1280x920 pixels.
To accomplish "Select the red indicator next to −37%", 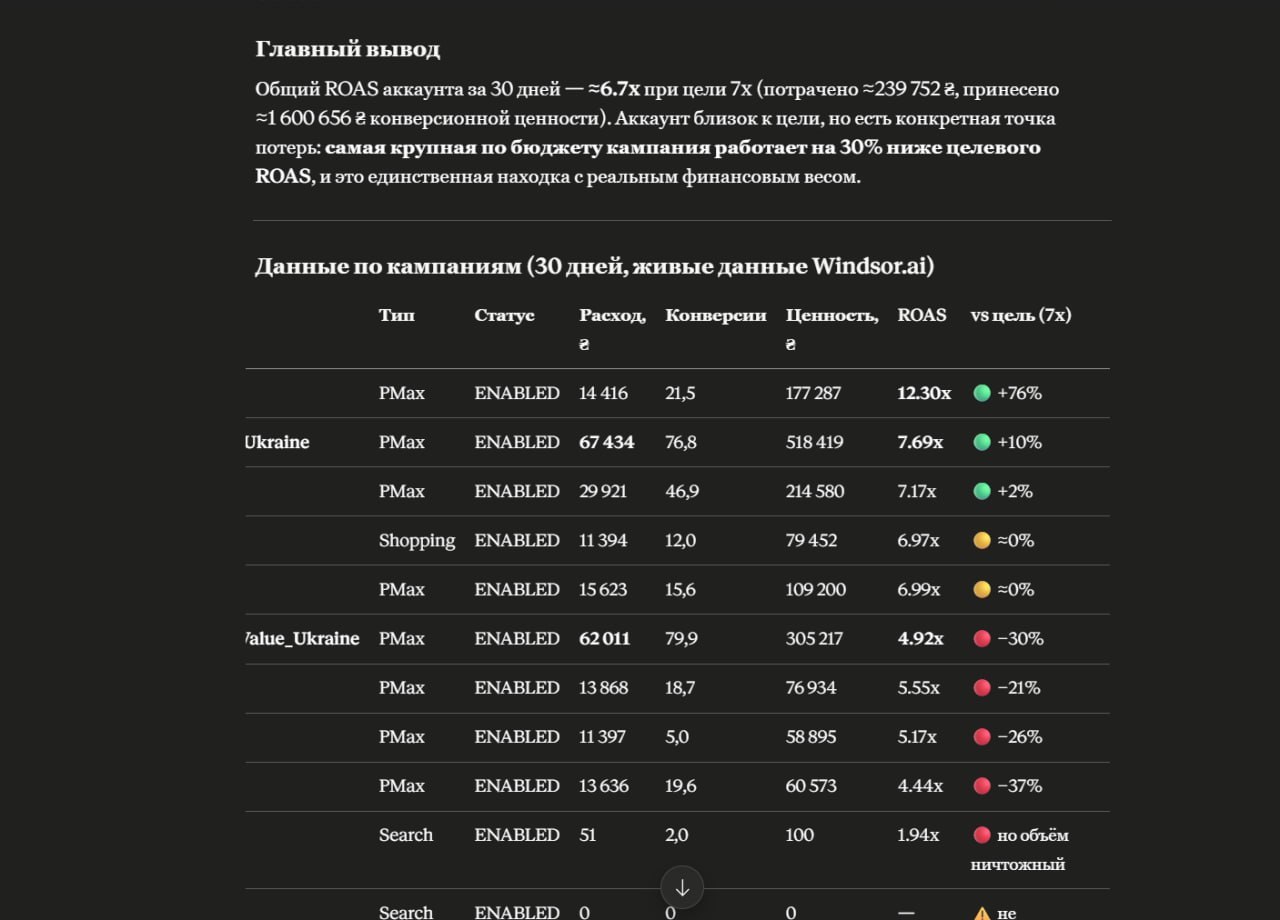I will click(x=982, y=786).
